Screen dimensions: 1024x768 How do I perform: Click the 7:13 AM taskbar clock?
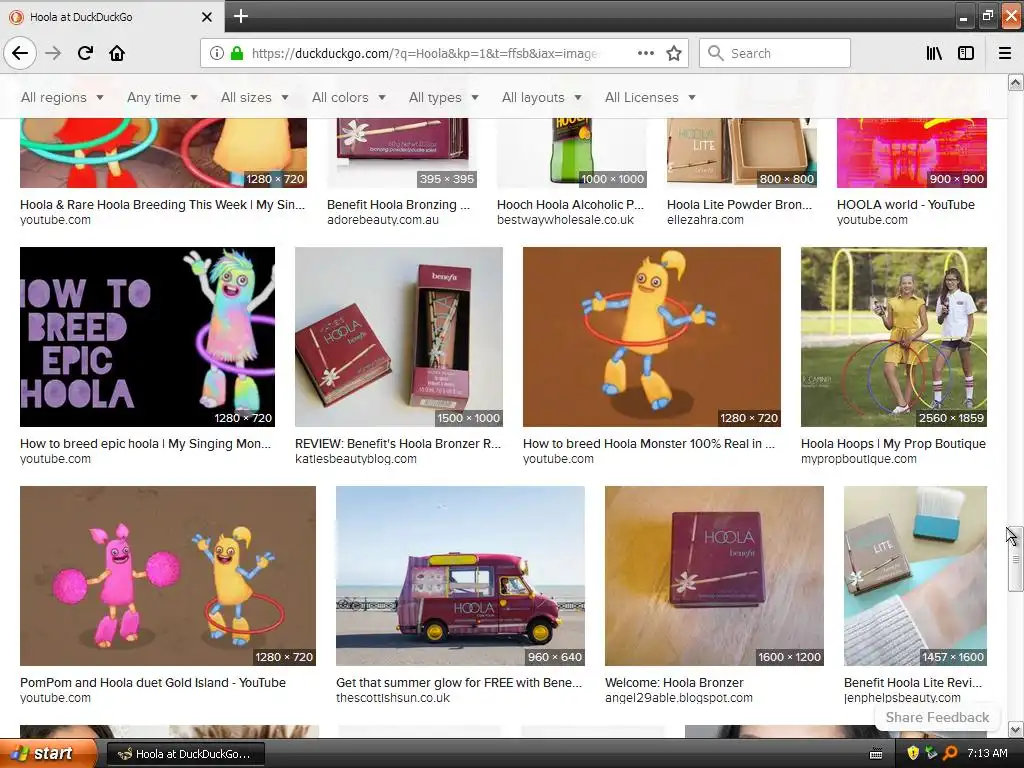pos(987,753)
